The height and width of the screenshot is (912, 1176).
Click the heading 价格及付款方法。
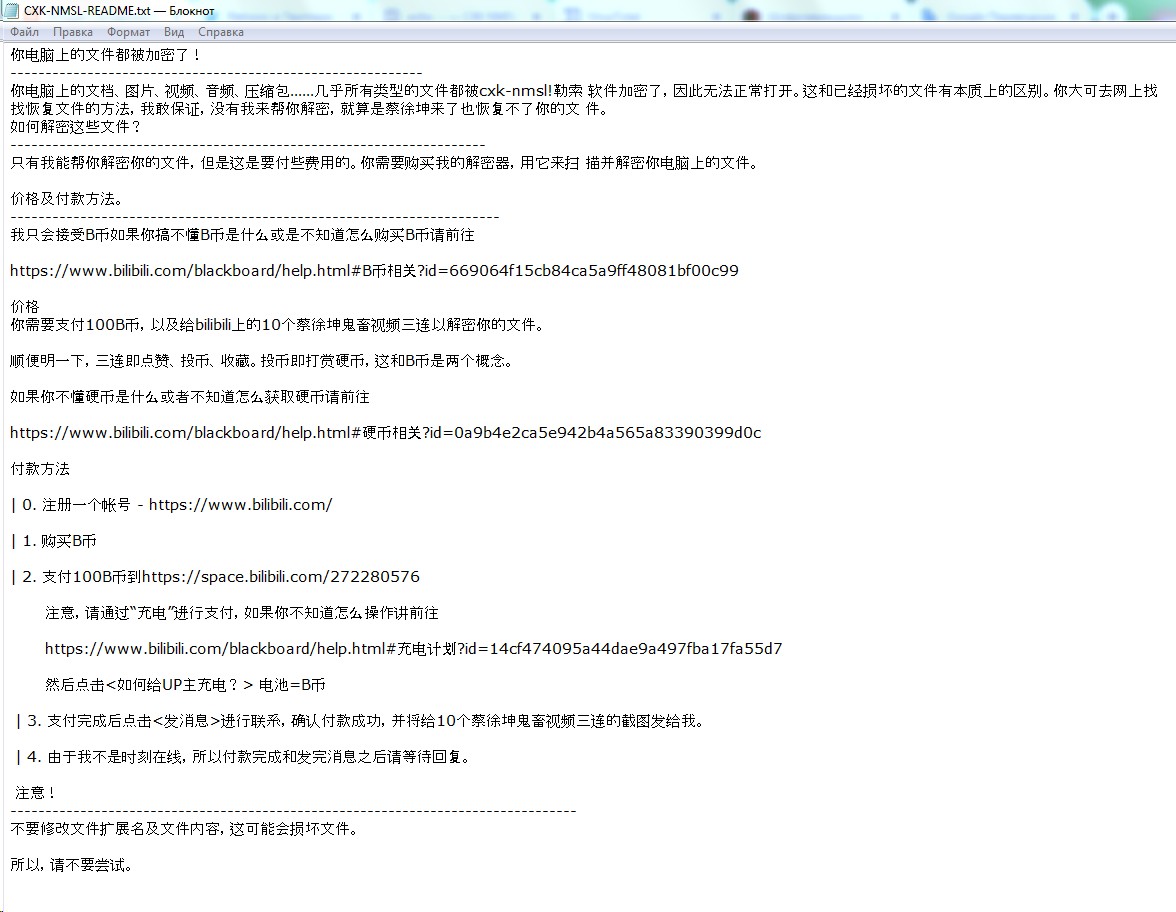(67, 199)
